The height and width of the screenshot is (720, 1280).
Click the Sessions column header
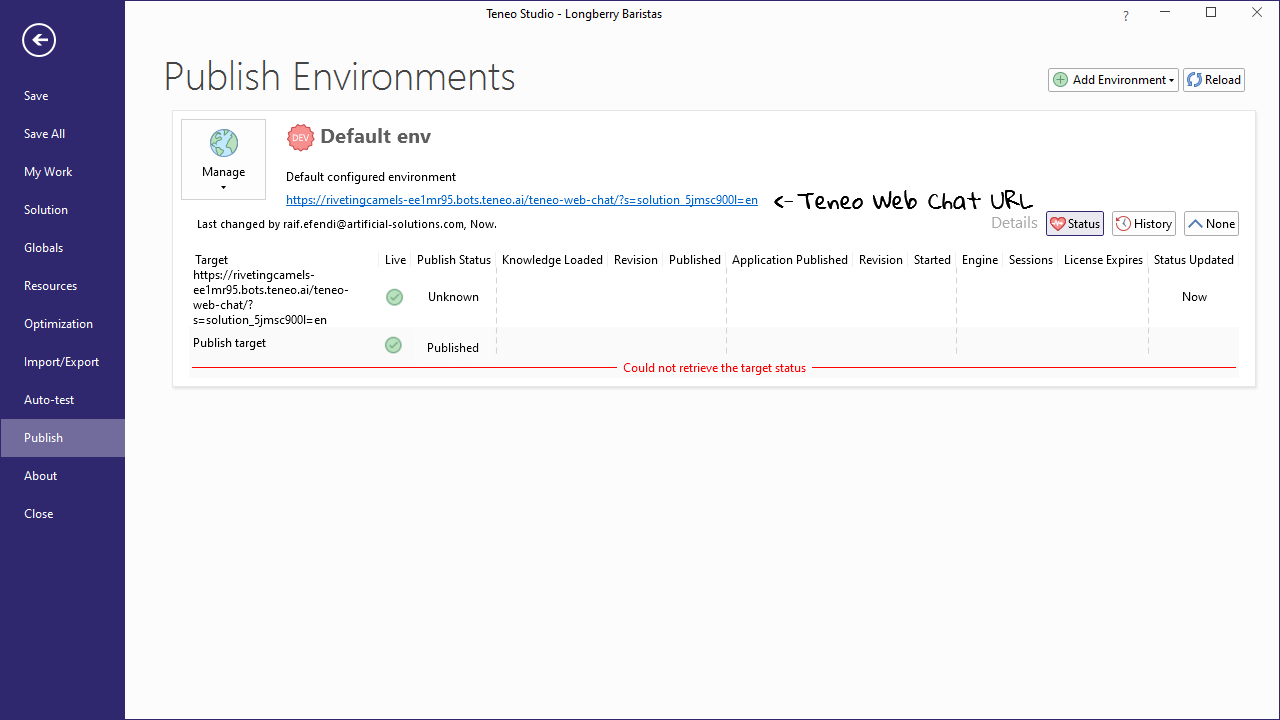click(1030, 260)
